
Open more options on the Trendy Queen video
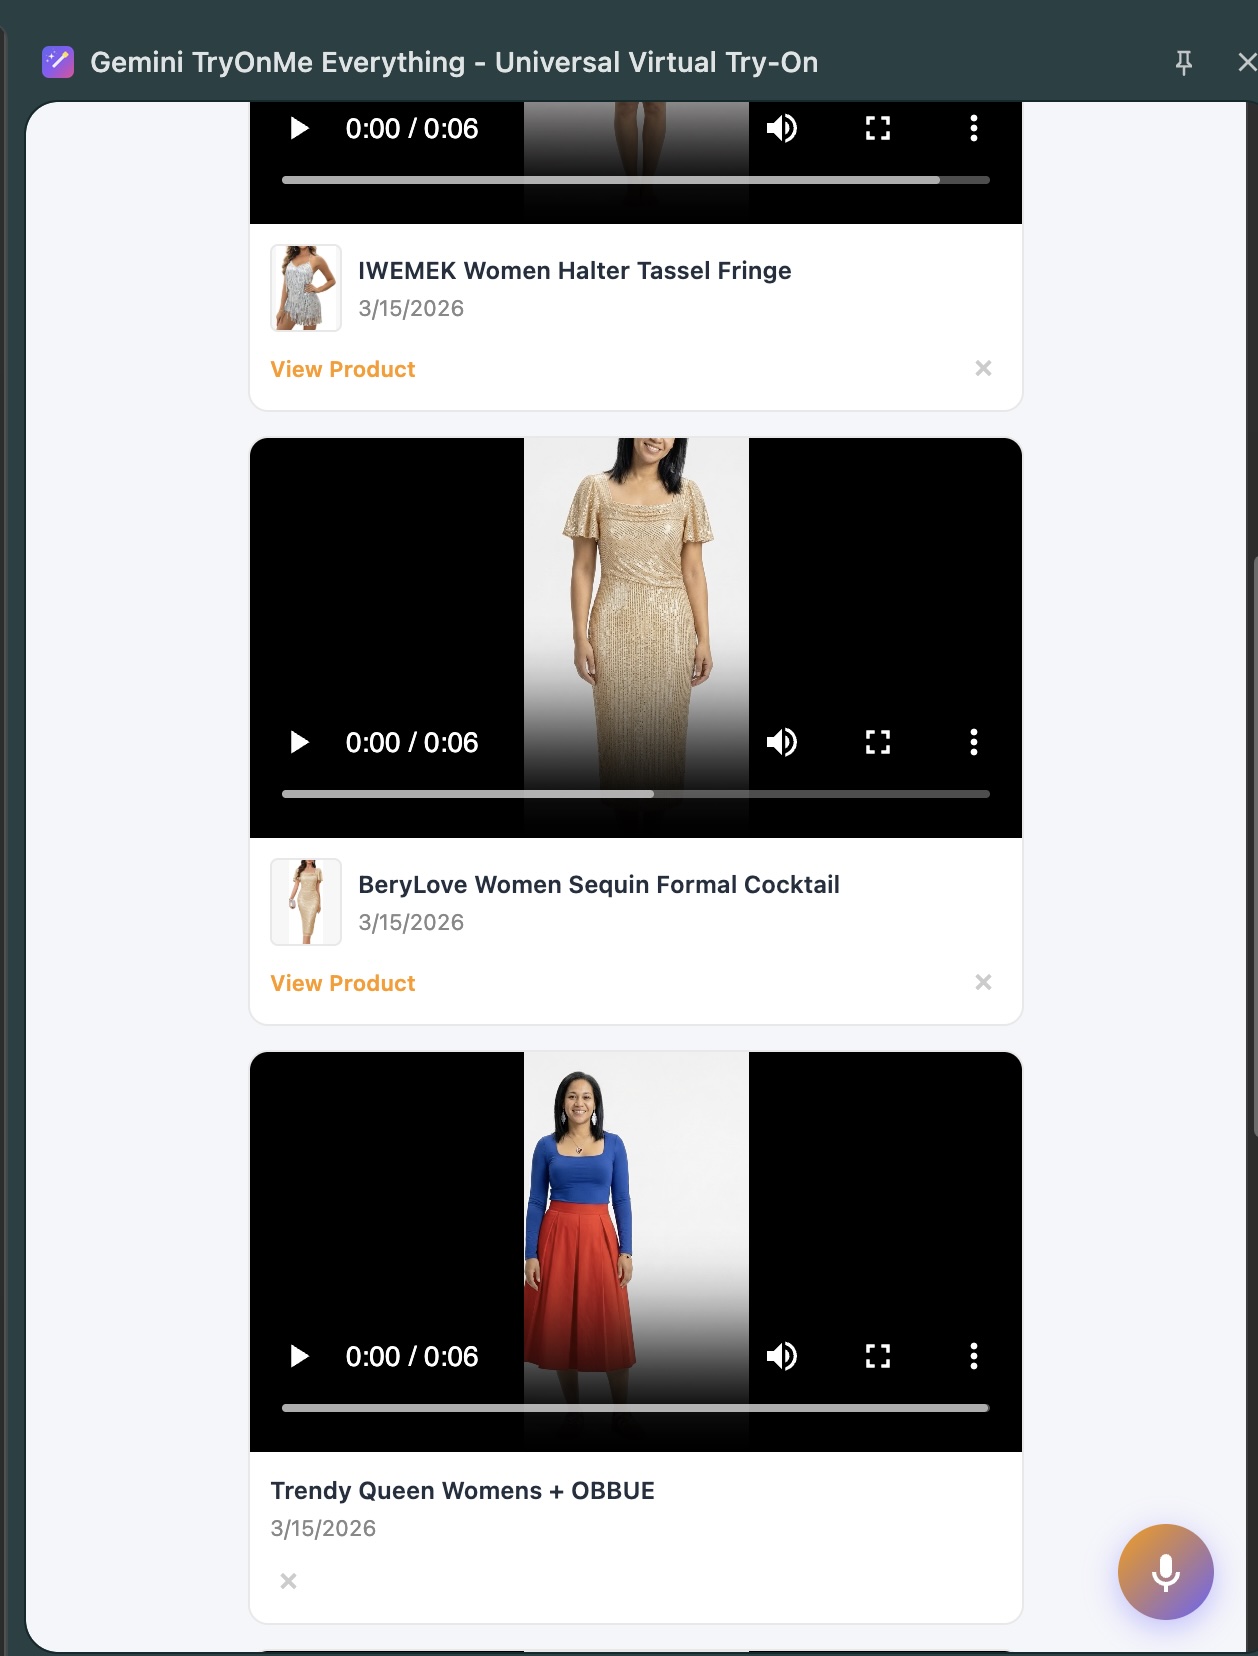pos(974,1356)
